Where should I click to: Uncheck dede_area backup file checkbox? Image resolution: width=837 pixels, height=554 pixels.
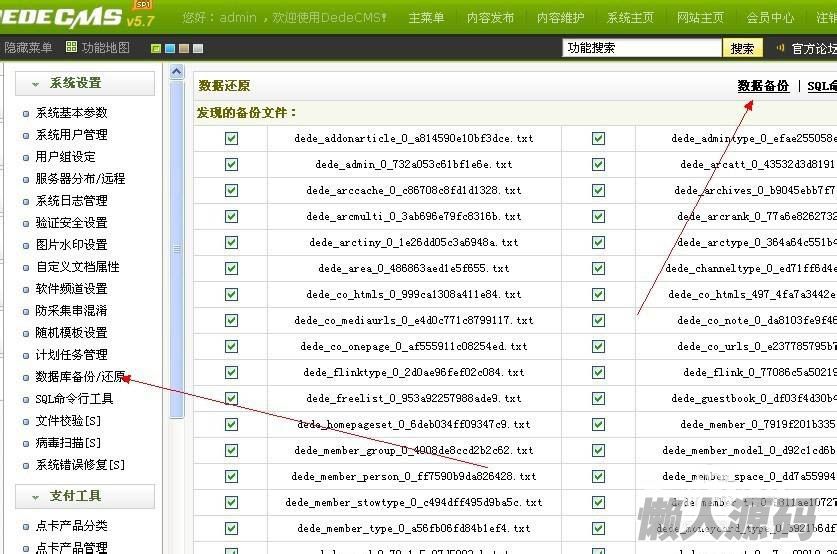click(x=231, y=268)
